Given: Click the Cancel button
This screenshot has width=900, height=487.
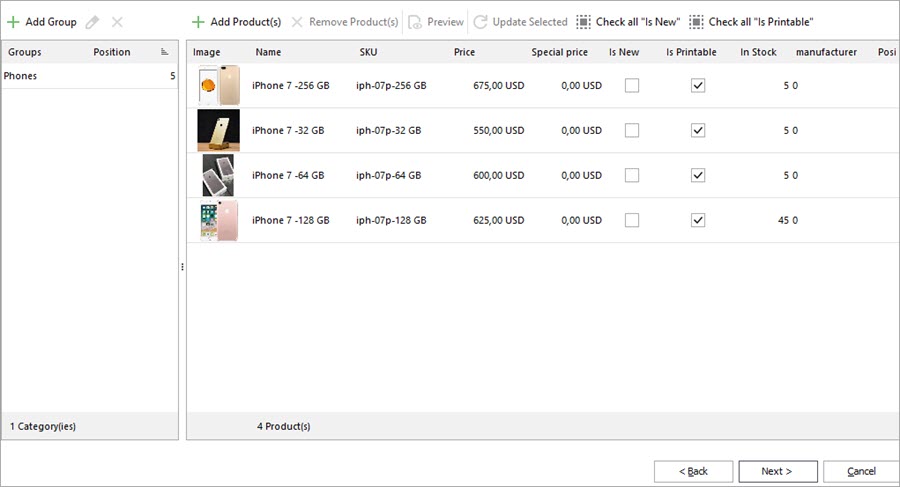Looking at the screenshot, I should tap(862, 471).
